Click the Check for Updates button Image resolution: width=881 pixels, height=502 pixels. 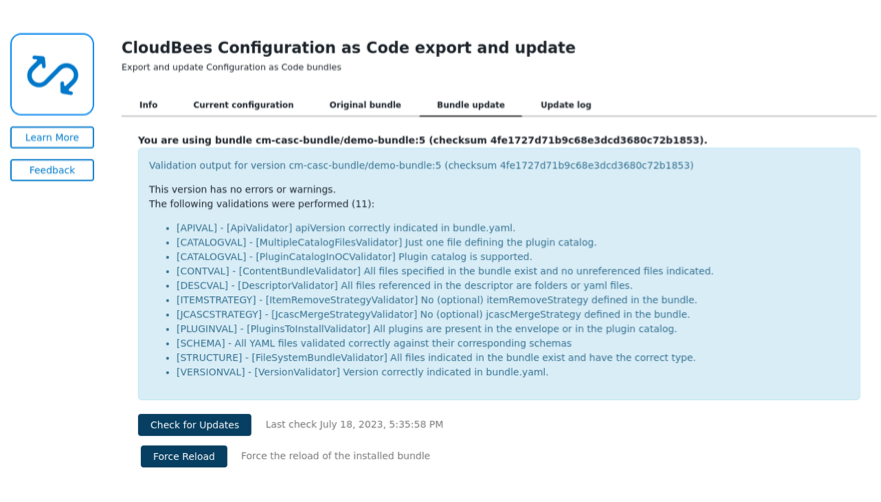(x=194, y=425)
